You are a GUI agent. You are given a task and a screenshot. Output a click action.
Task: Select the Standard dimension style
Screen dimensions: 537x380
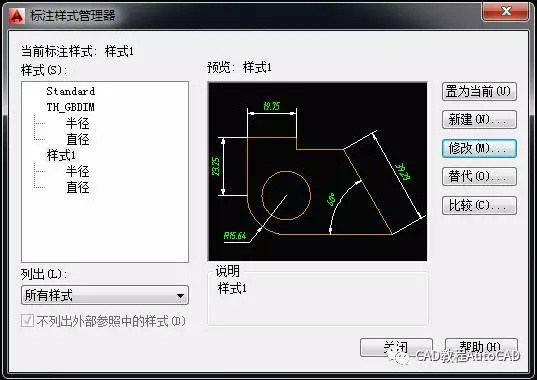click(x=71, y=91)
